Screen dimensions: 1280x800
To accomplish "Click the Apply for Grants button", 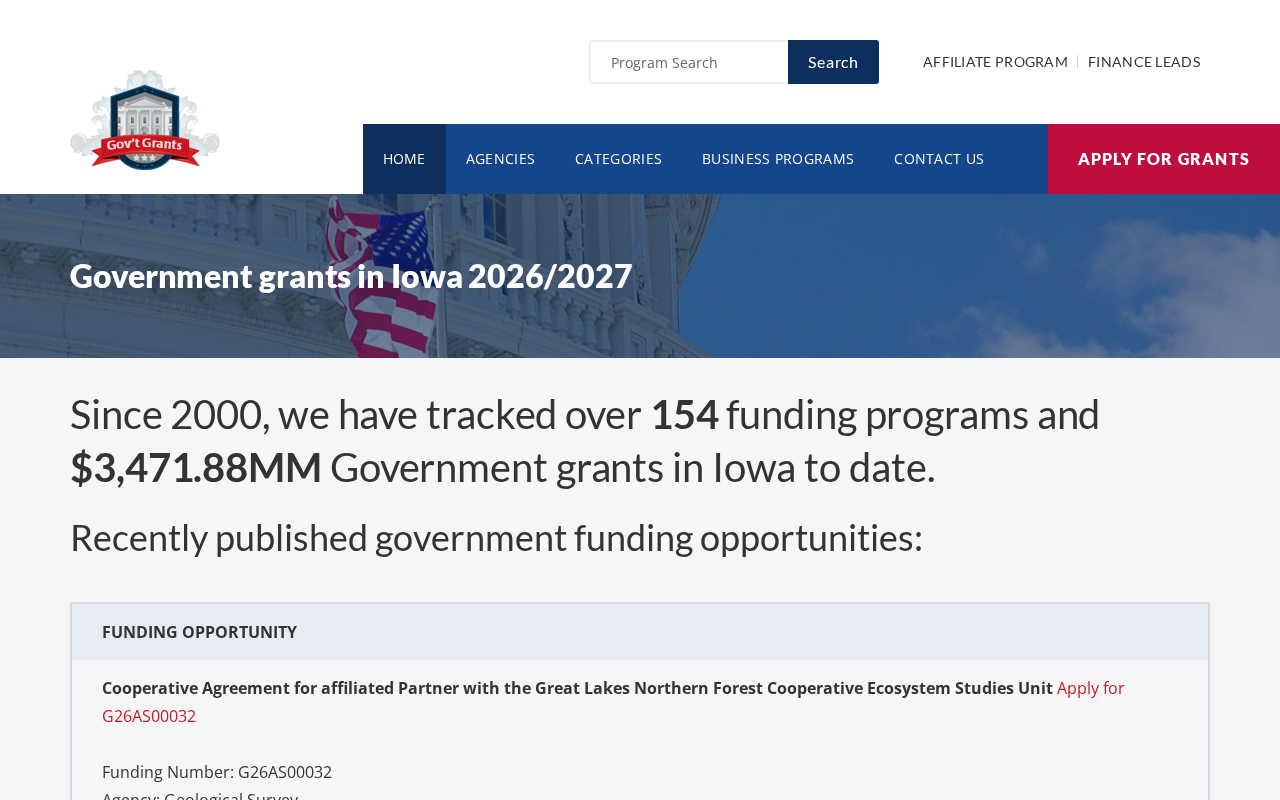I will pyautogui.click(x=1164, y=159).
